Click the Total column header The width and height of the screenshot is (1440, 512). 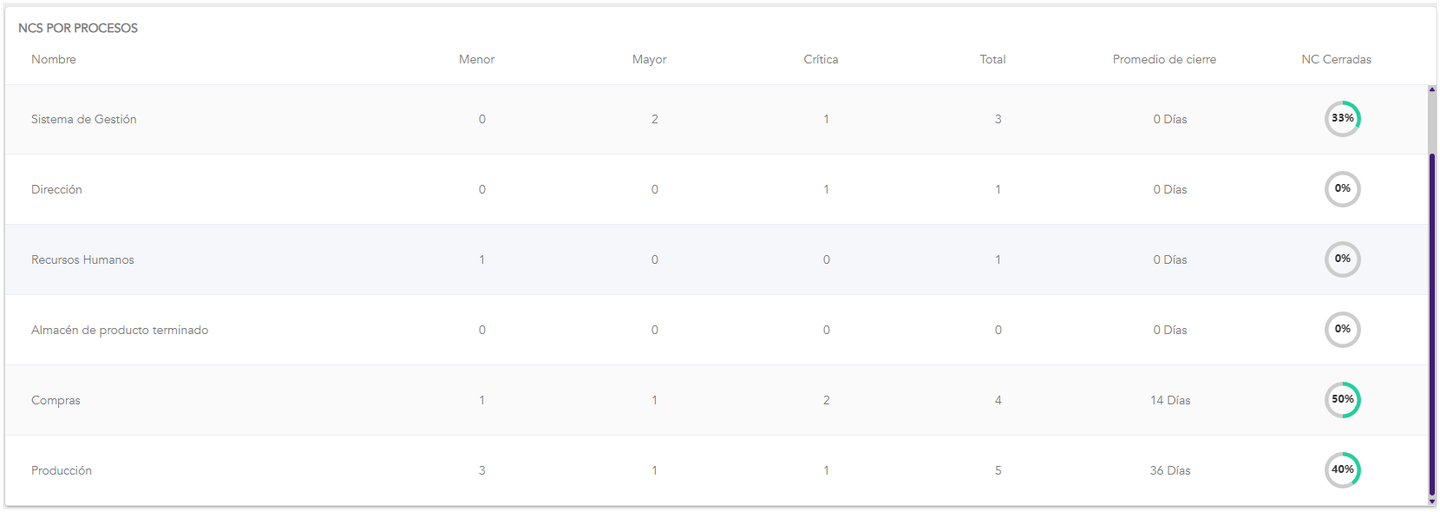click(x=993, y=59)
